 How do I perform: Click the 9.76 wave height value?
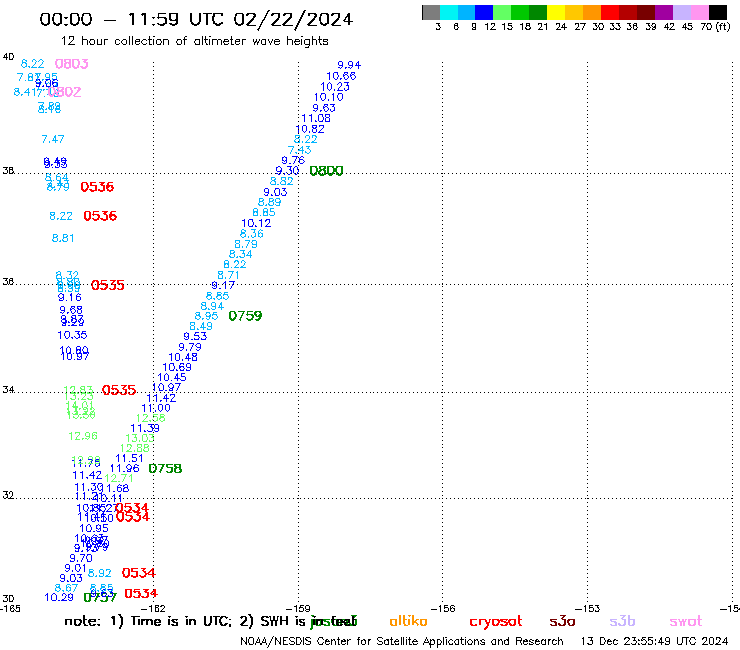[293, 160]
